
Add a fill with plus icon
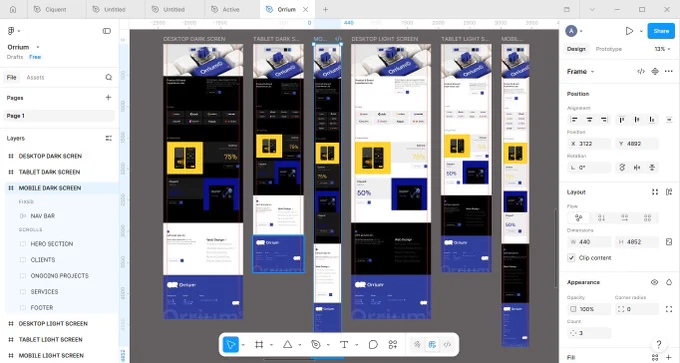pos(669,357)
